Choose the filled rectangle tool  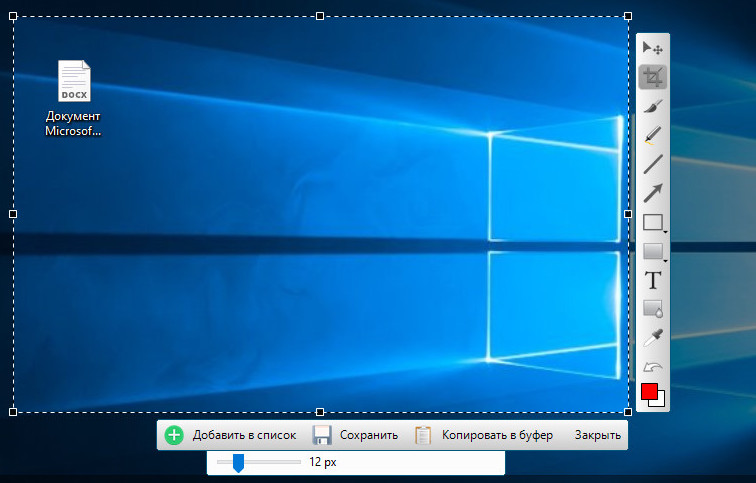pos(653,251)
